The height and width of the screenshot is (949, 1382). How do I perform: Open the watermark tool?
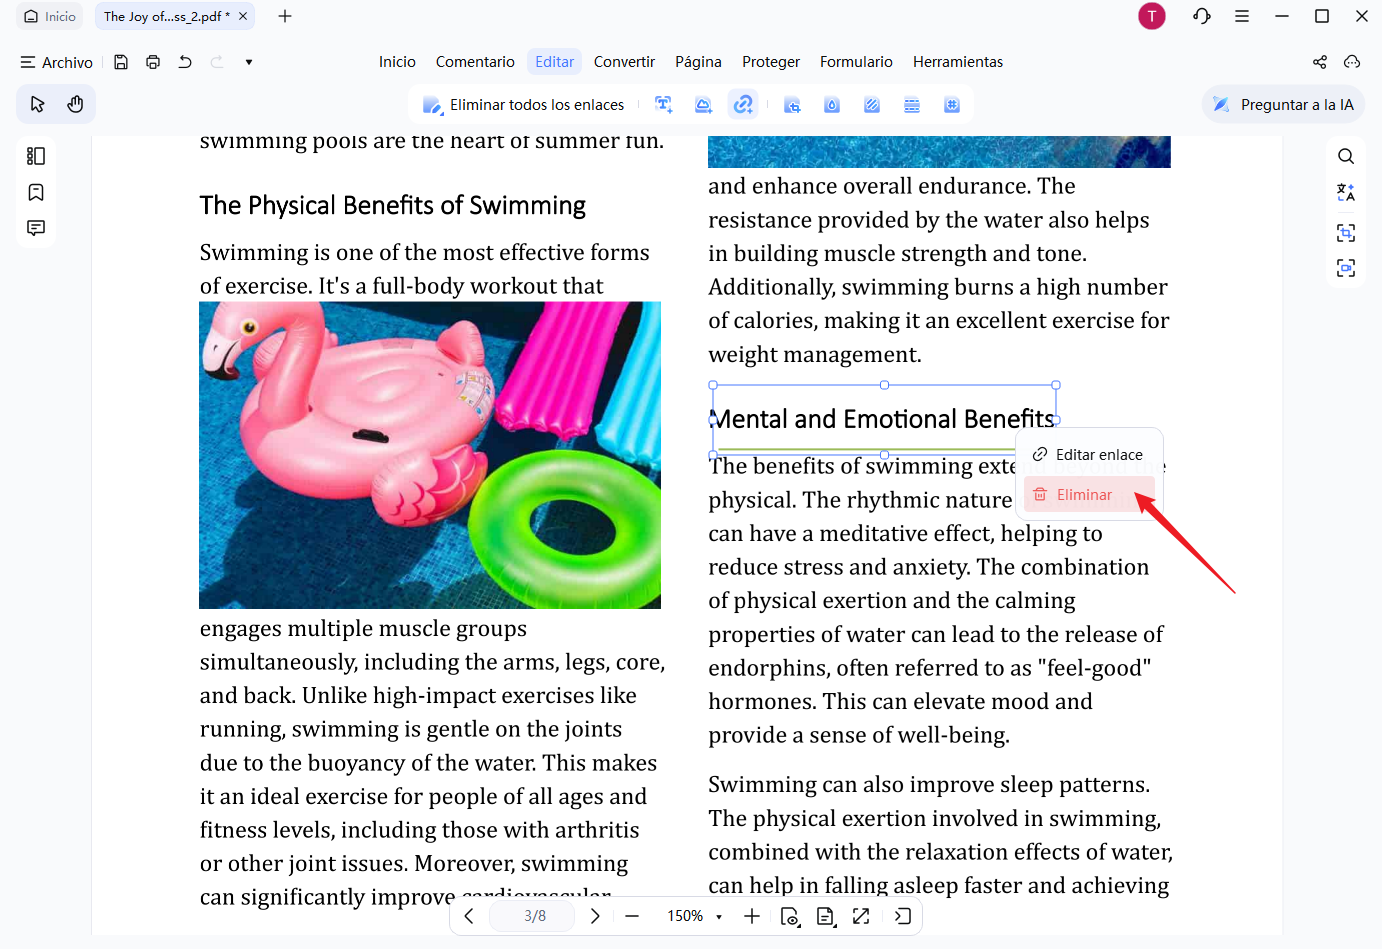coord(832,104)
